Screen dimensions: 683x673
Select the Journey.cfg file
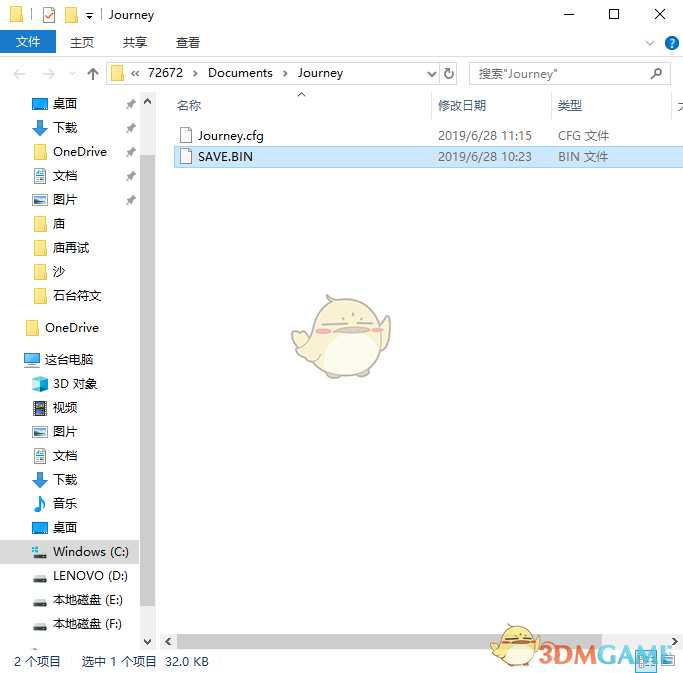230,135
